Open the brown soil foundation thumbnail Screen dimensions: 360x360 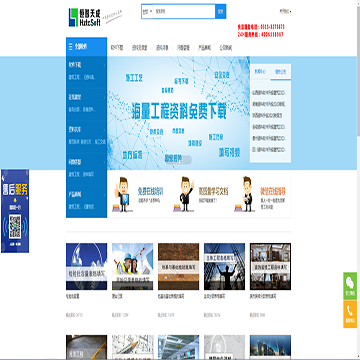[178, 266]
